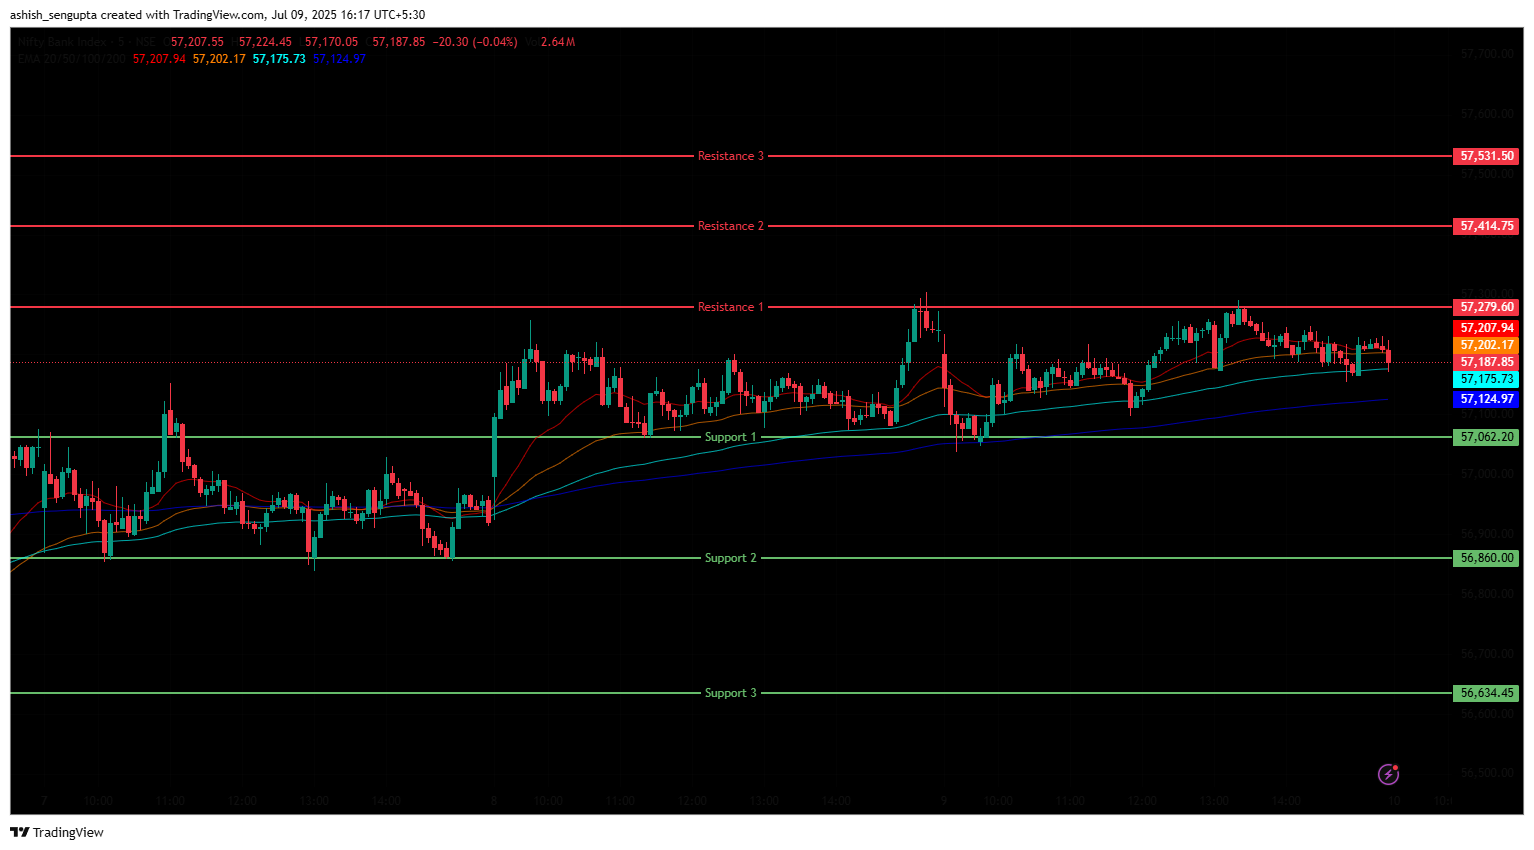This screenshot has width=1534, height=850.
Task: Click the red EMA legend value 57,207.94
Action: 159,59
